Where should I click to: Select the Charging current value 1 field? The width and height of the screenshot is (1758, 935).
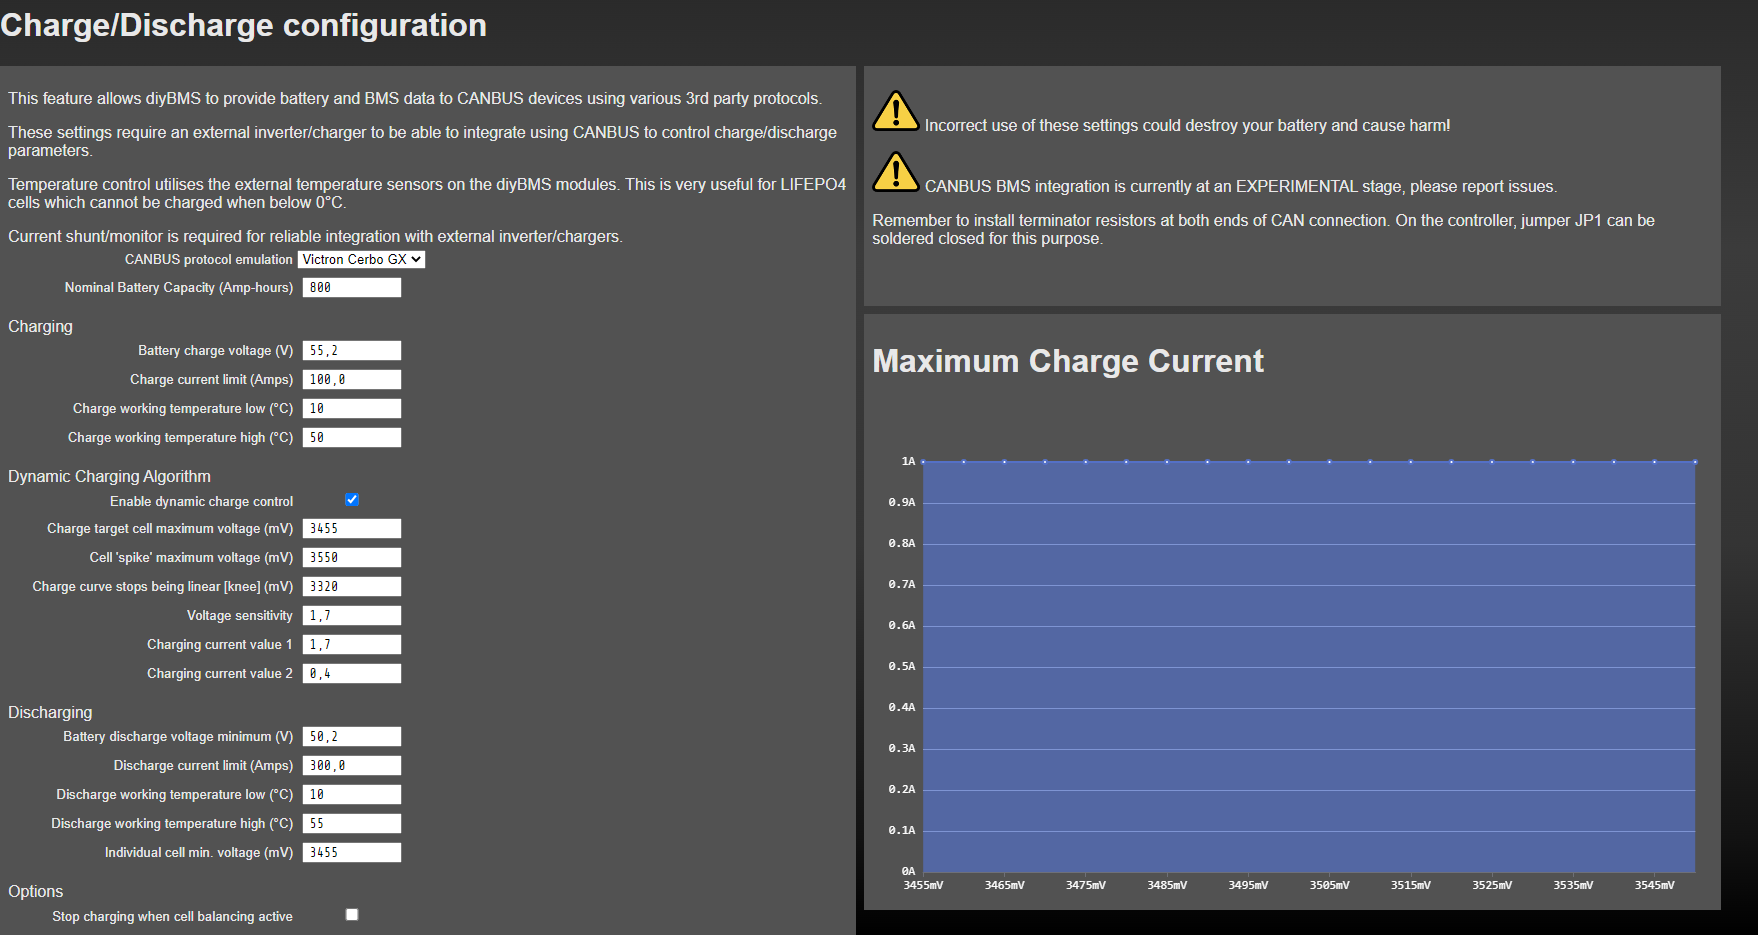pyautogui.click(x=351, y=644)
